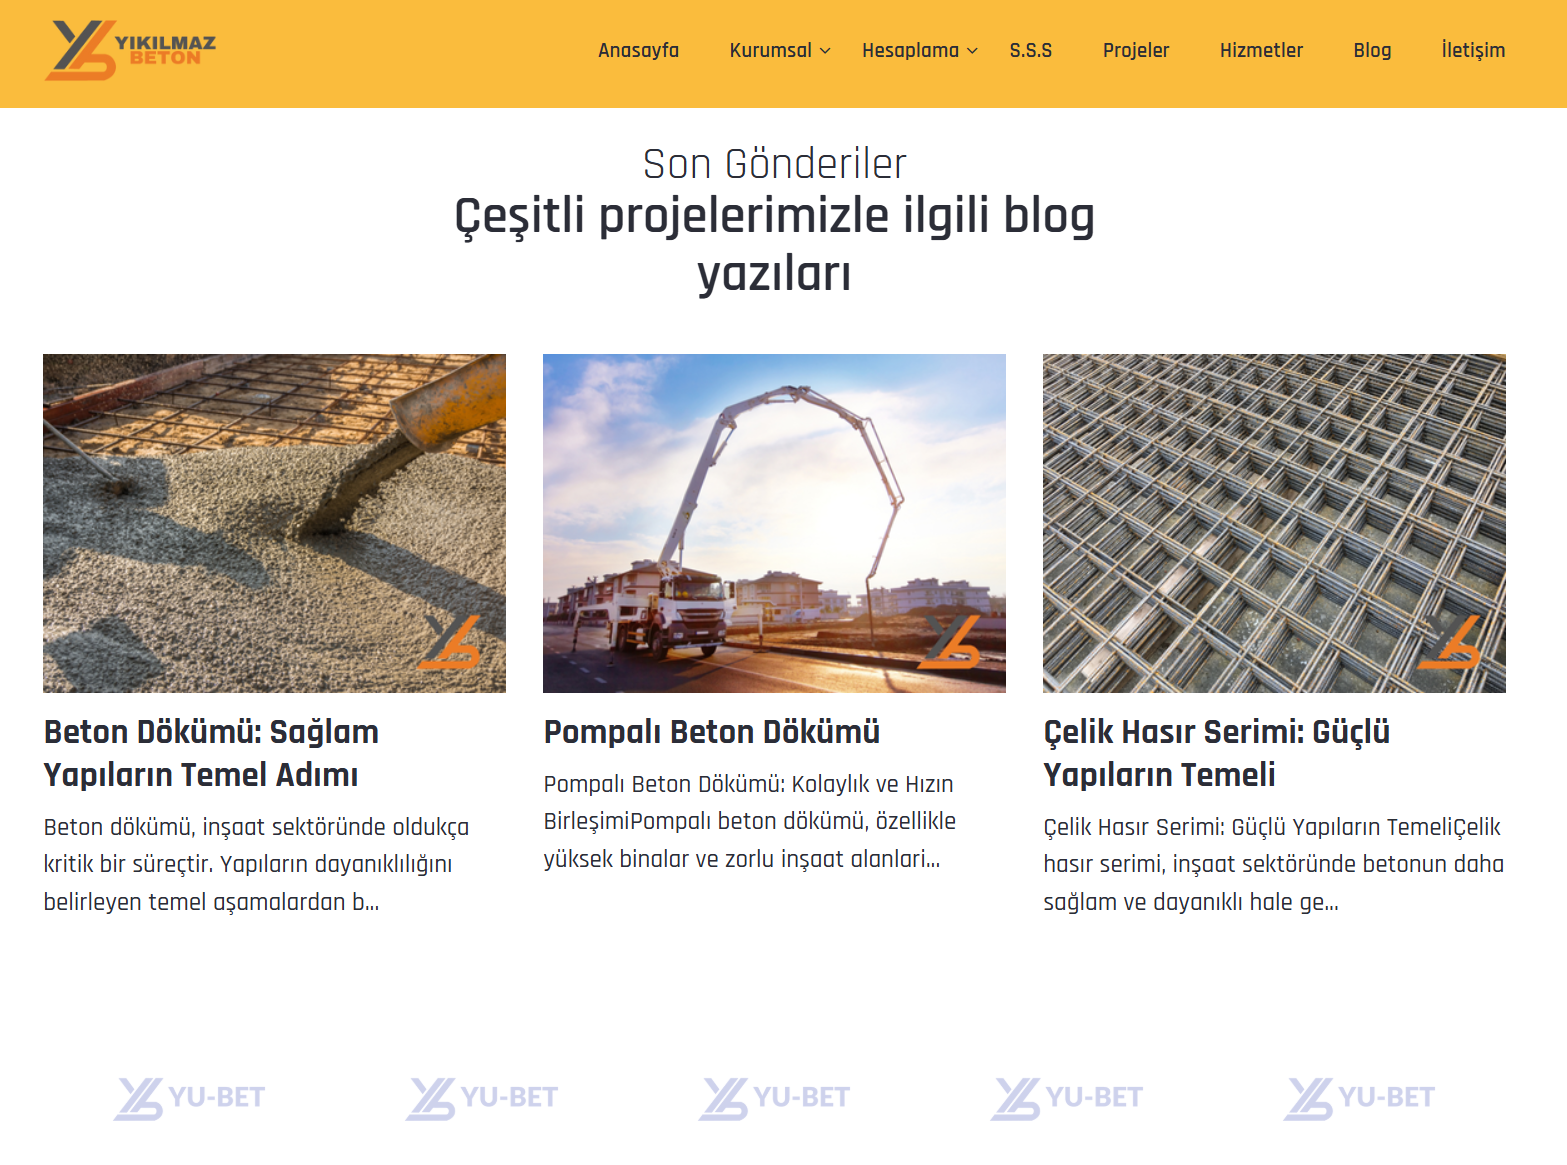The image size is (1567, 1165).
Task: Open the S.S.S menu item
Action: click(1031, 50)
